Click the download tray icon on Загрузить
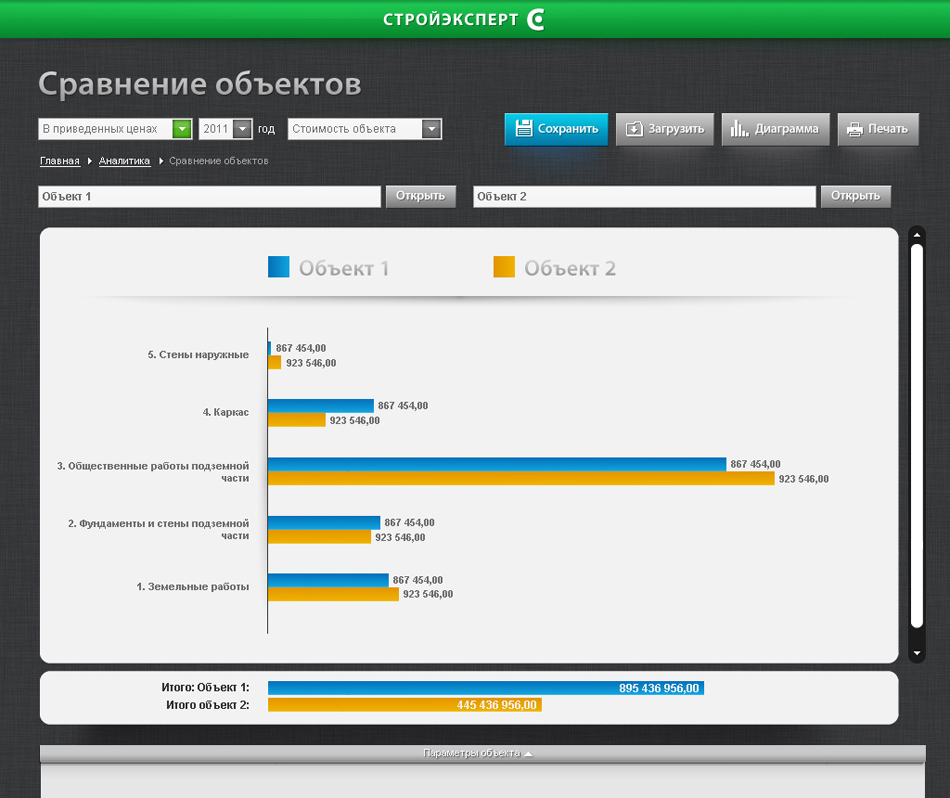950x798 pixels. coord(634,129)
